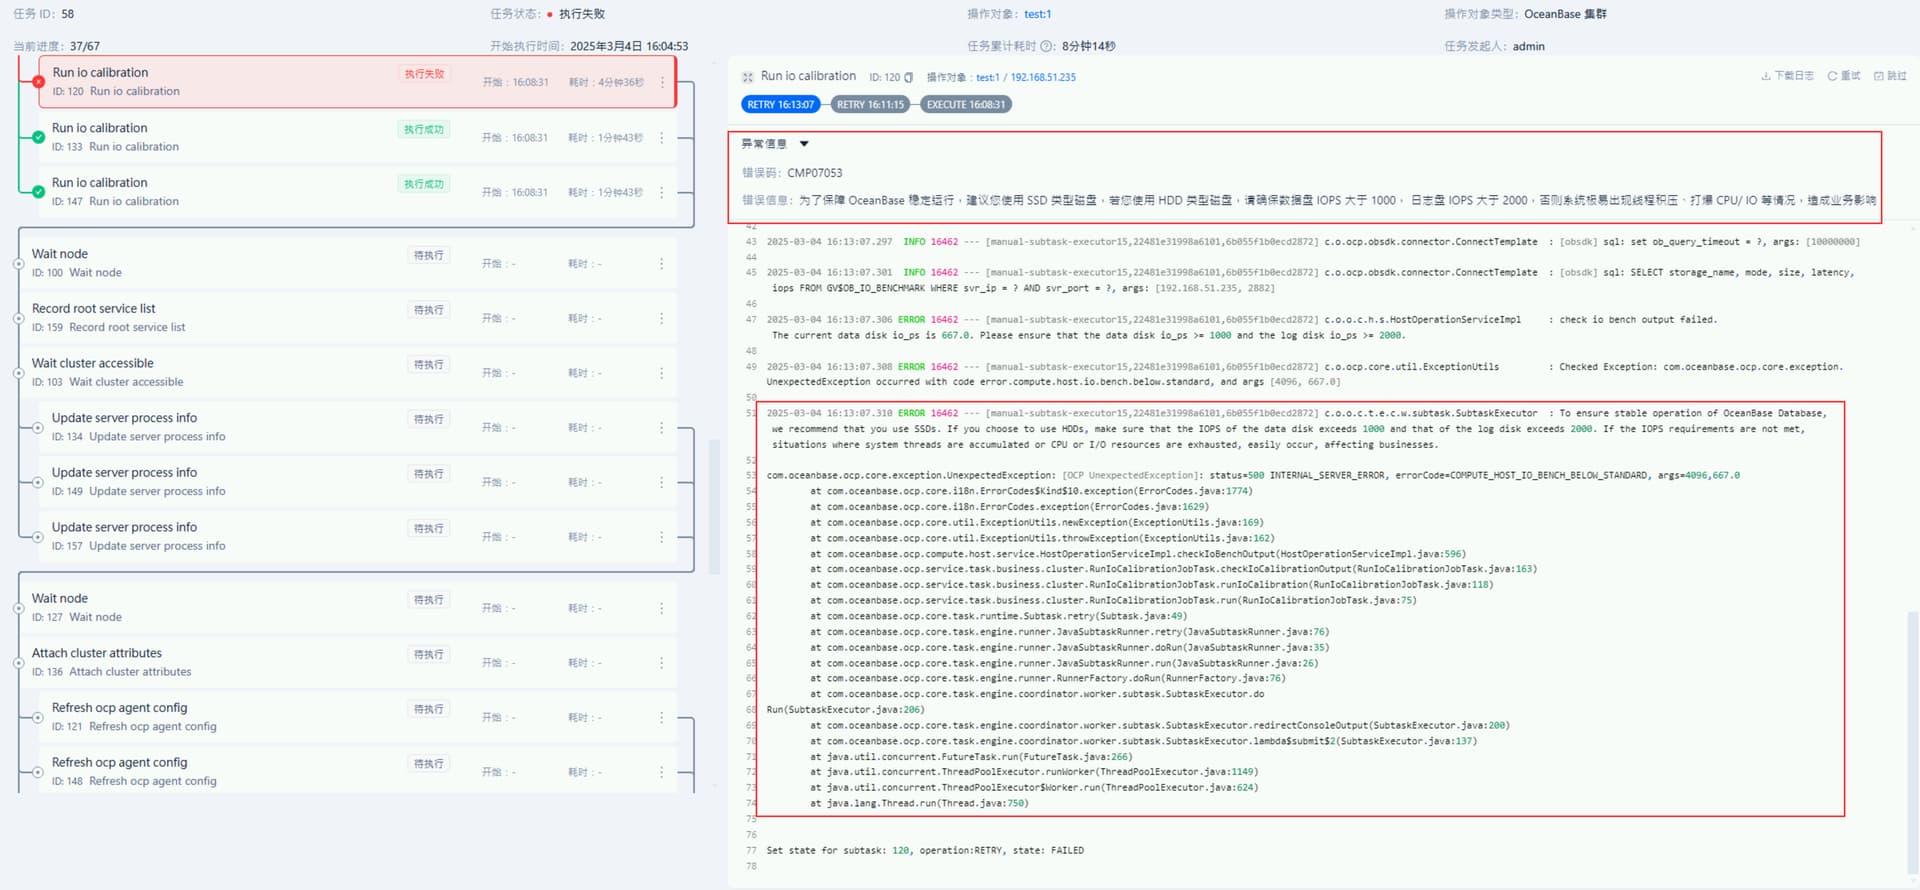Viewport: 1920px width, 890px height.
Task: Select the RETRY 16:13:07 execution tab
Action: tap(781, 104)
